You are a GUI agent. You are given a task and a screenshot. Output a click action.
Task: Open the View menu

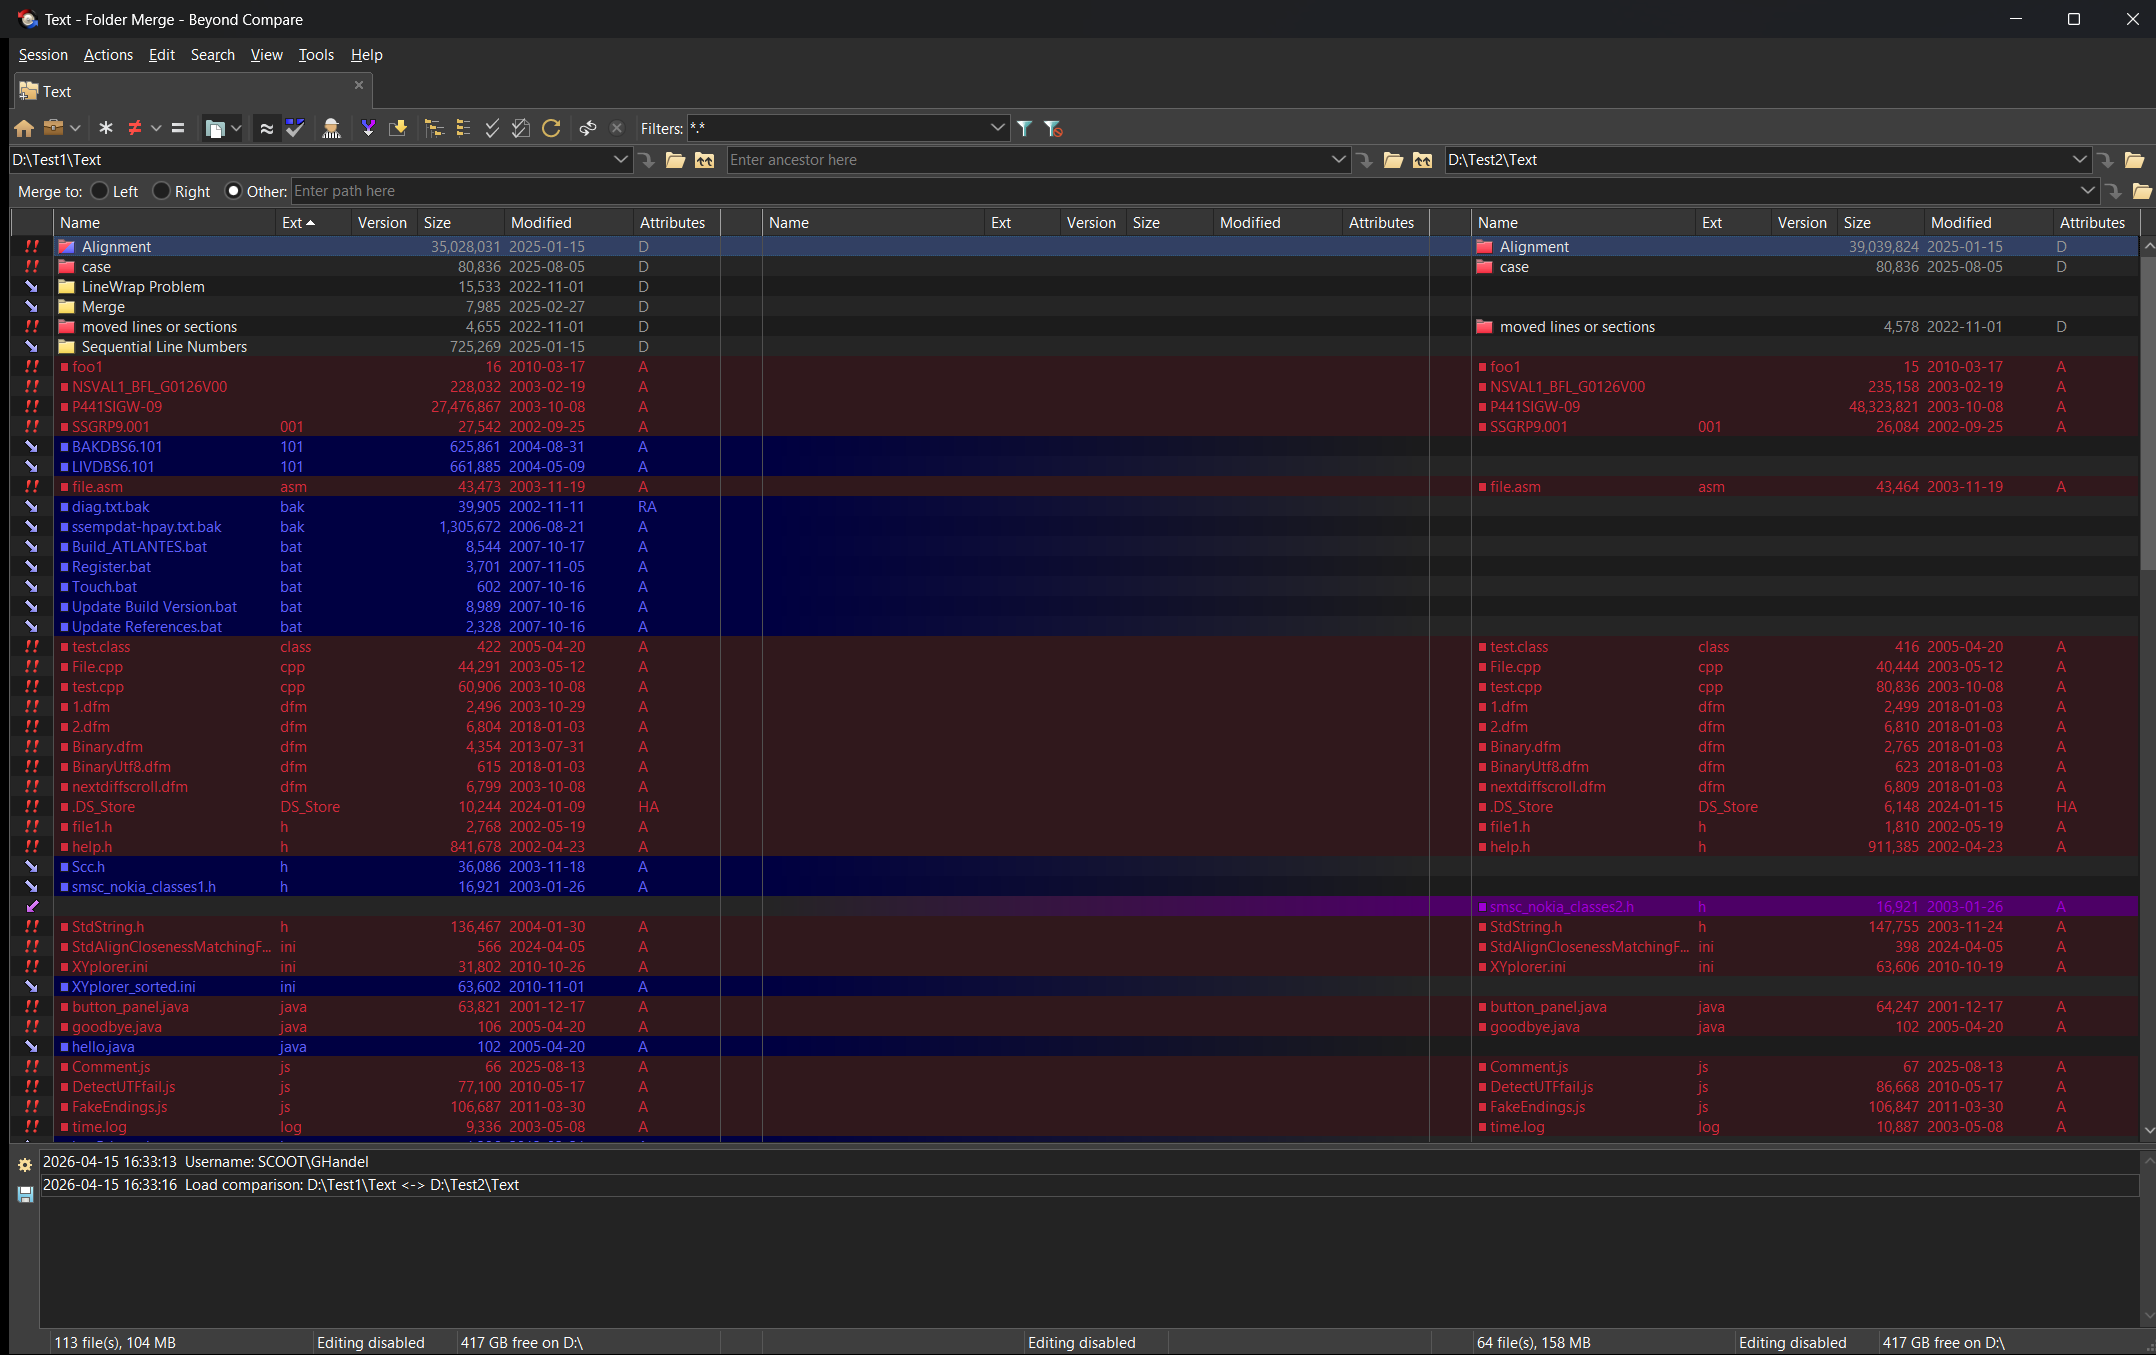pos(266,55)
